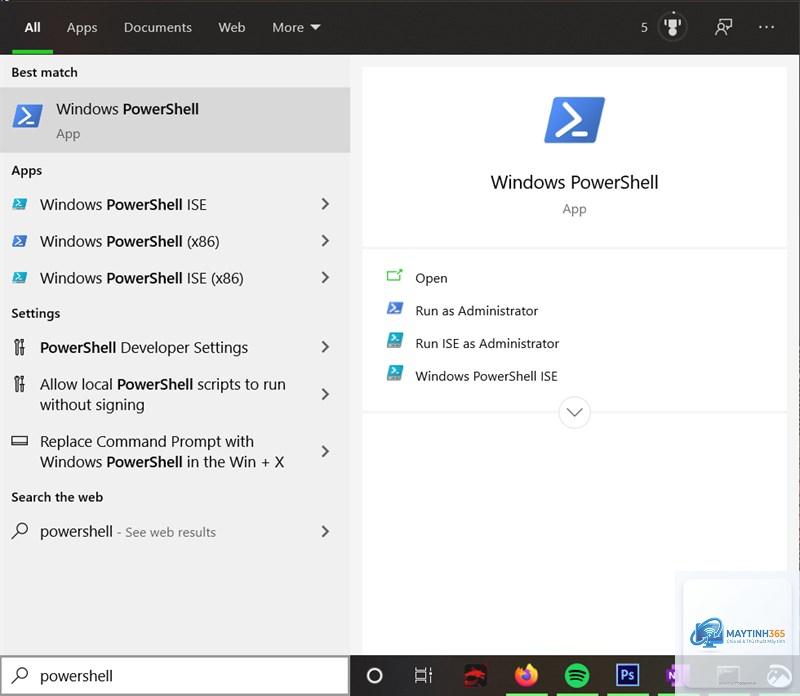
Task: Click the Windows PowerShell best match icon
Action: pos(28,116)
